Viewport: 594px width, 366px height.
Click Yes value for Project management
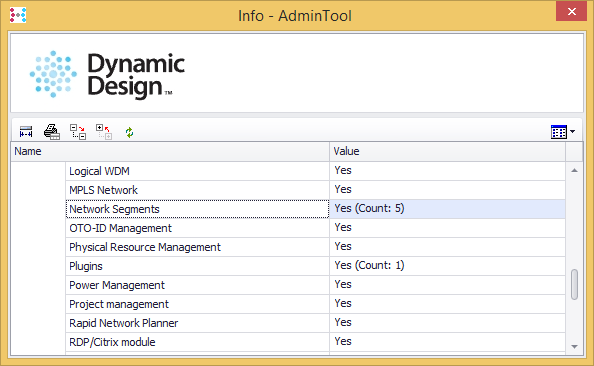click(x=448, y=304)
